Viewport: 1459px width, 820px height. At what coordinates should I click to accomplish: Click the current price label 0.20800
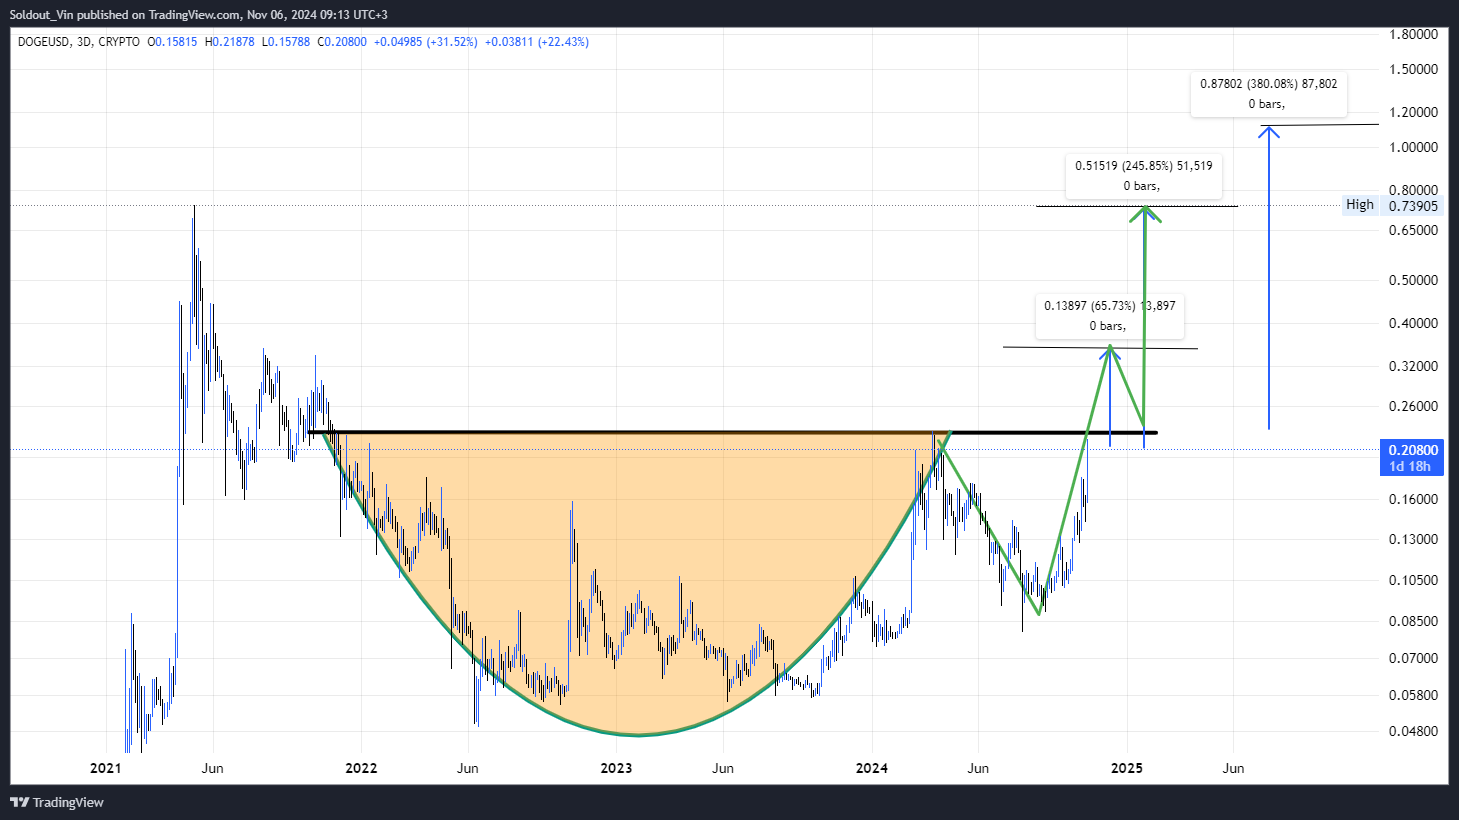point(1413,451)
